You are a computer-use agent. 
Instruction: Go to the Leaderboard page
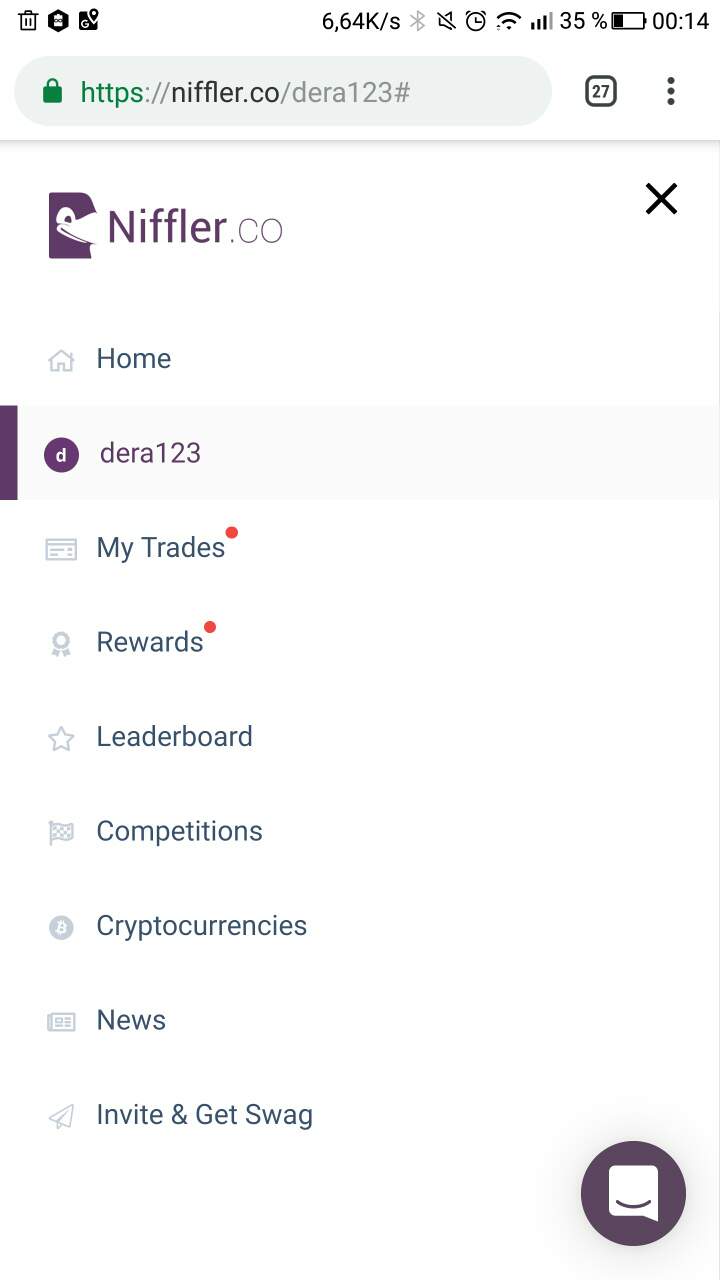174,737
